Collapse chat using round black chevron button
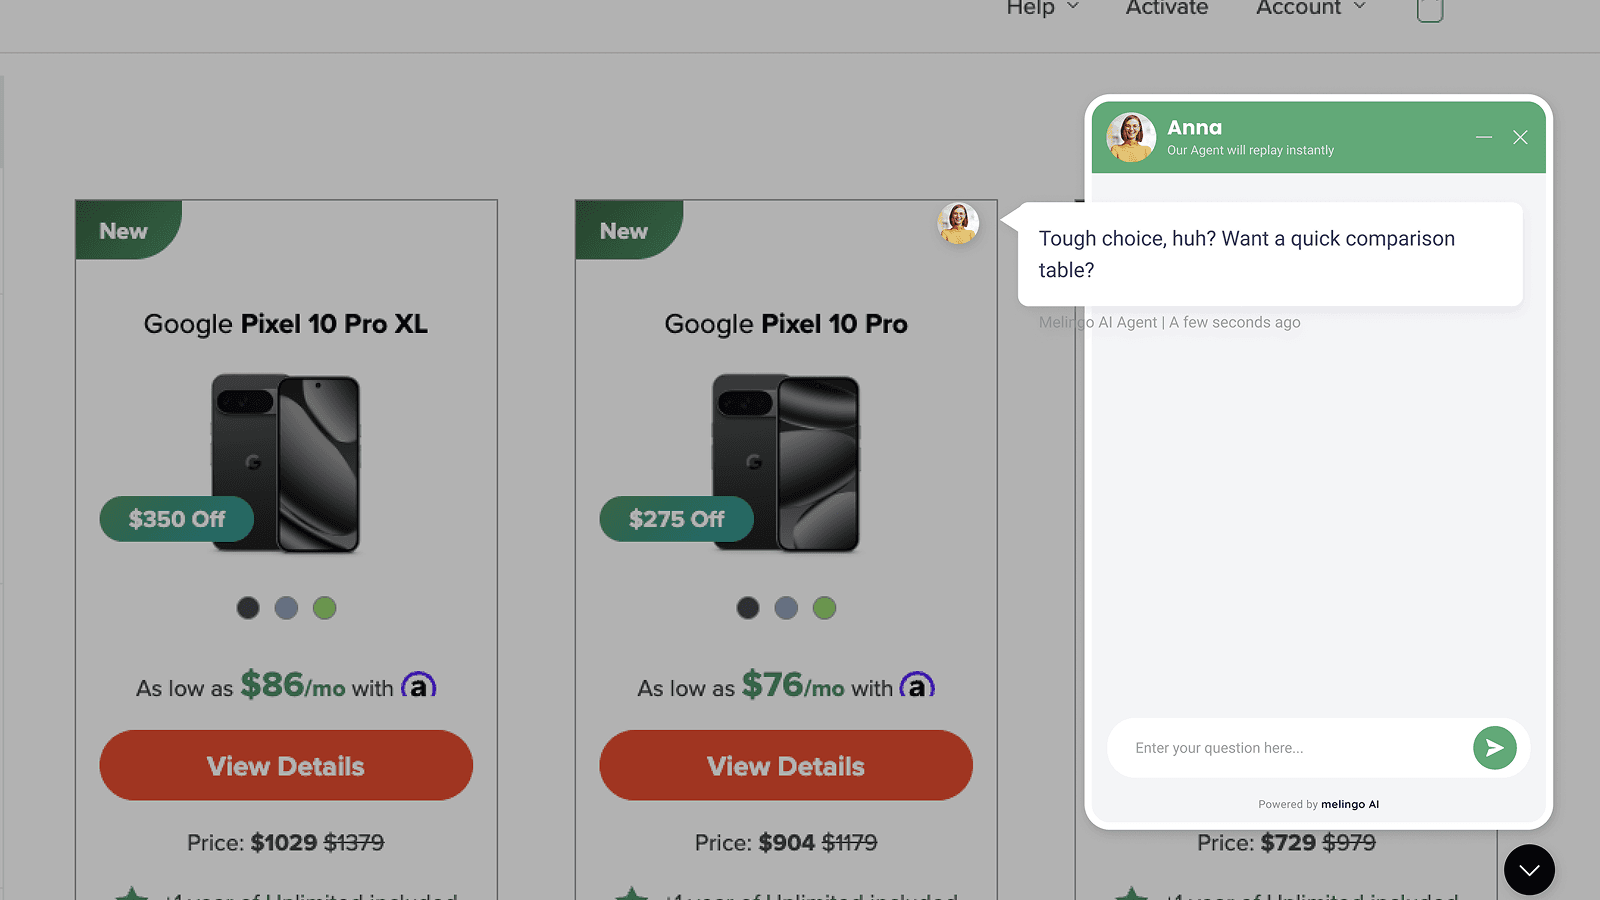The height and width of the screenshot is (900, 1600). 1529,870
